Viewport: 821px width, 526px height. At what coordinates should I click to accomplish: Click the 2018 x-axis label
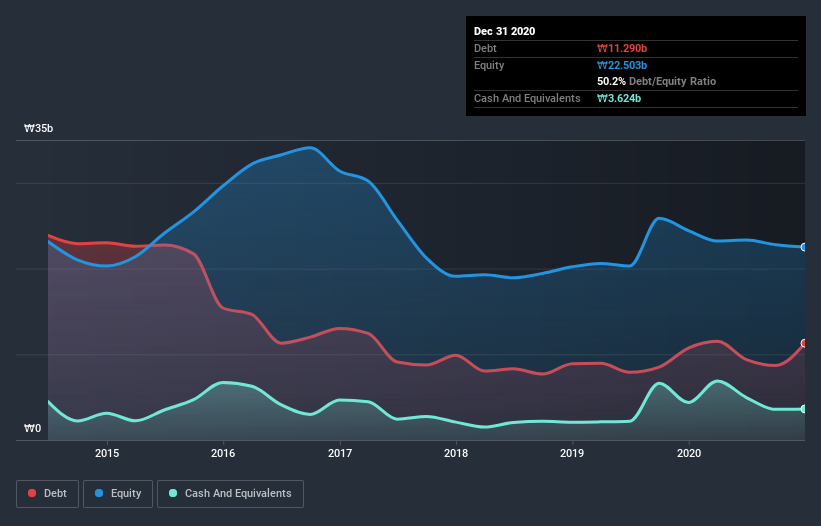(x=456, y=453)
